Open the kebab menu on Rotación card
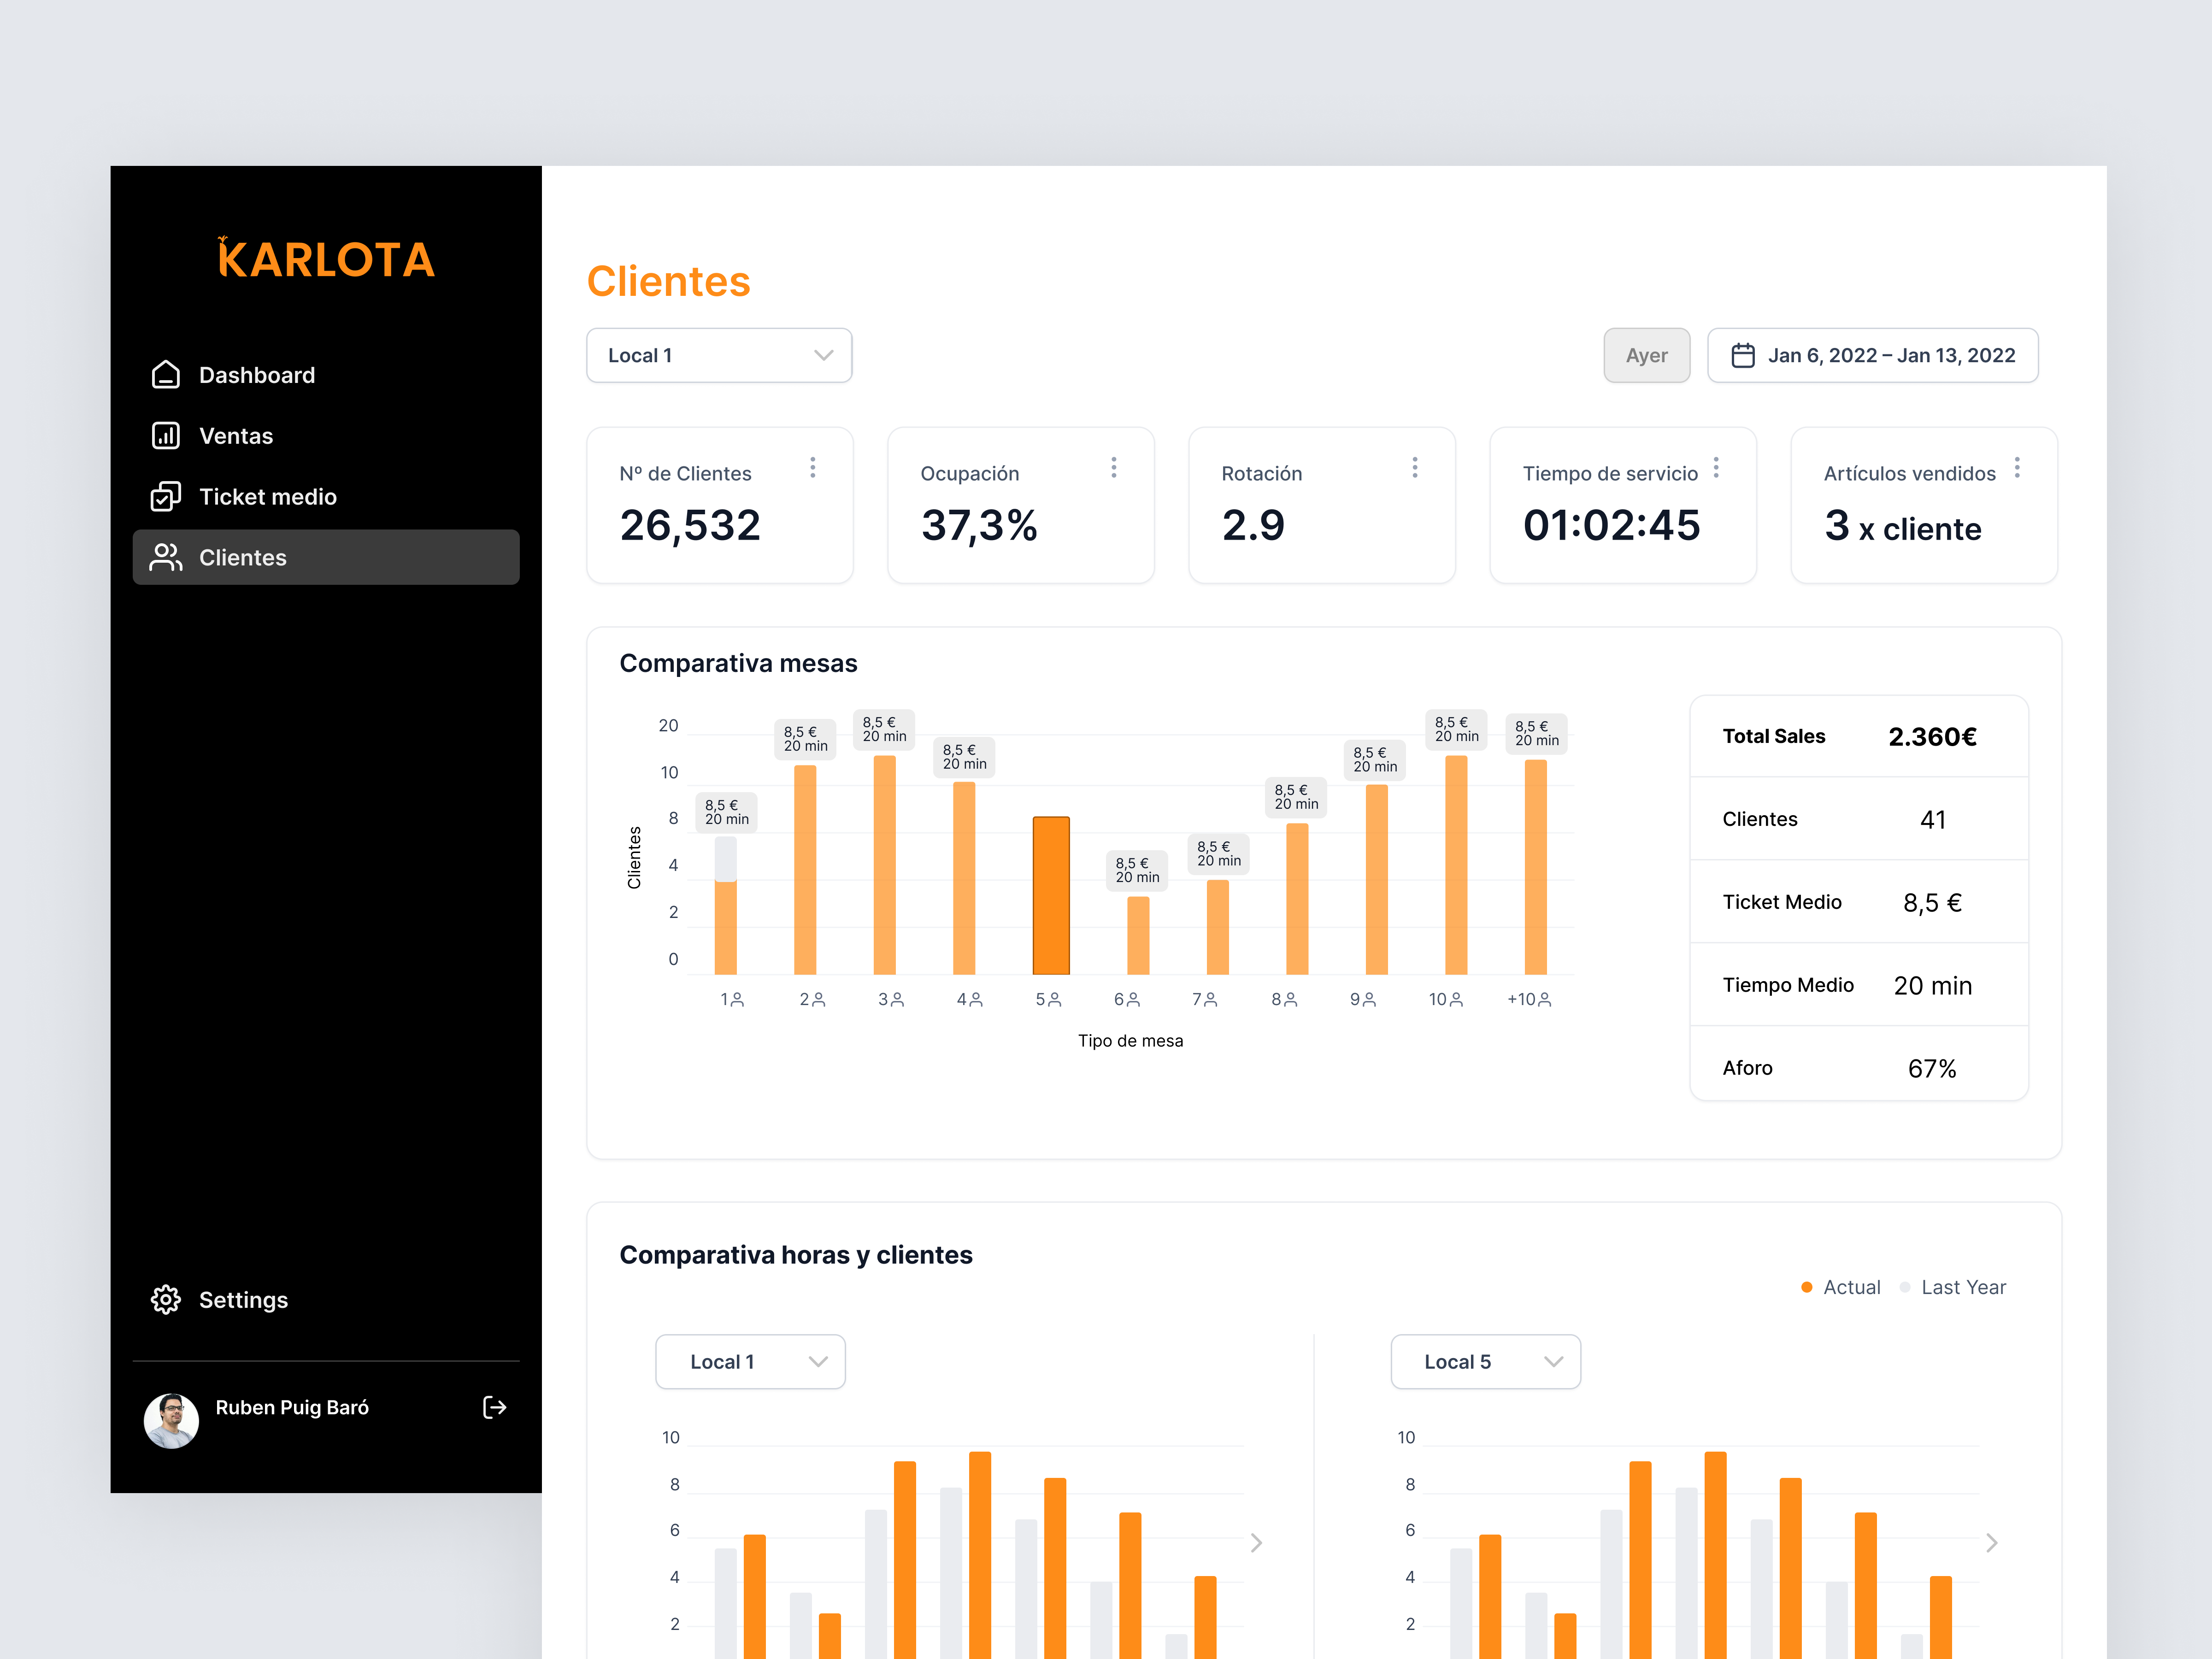The width and height of the screenshot is (2212, 1659). 1415,467
